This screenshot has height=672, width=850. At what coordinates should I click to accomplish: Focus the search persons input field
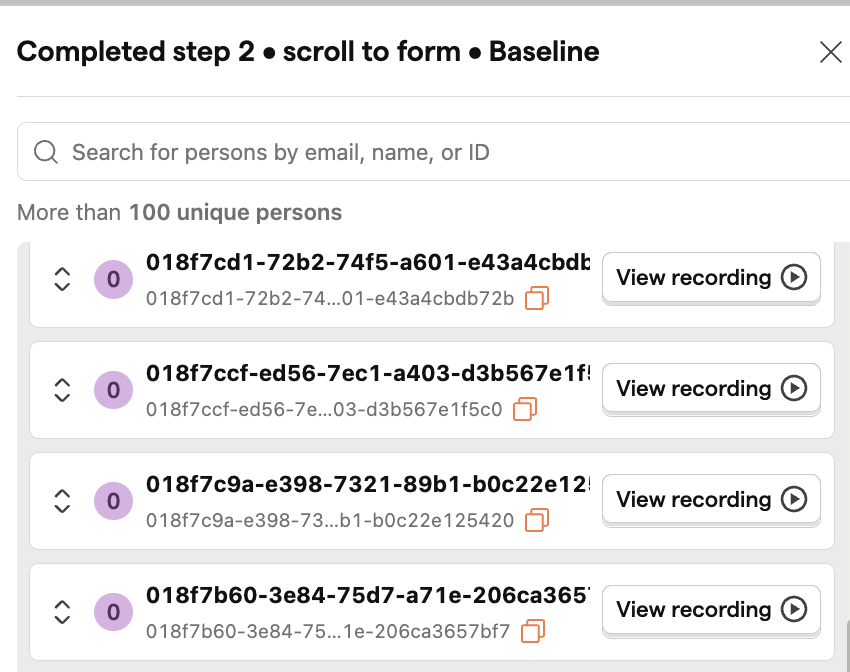(434, 152)
